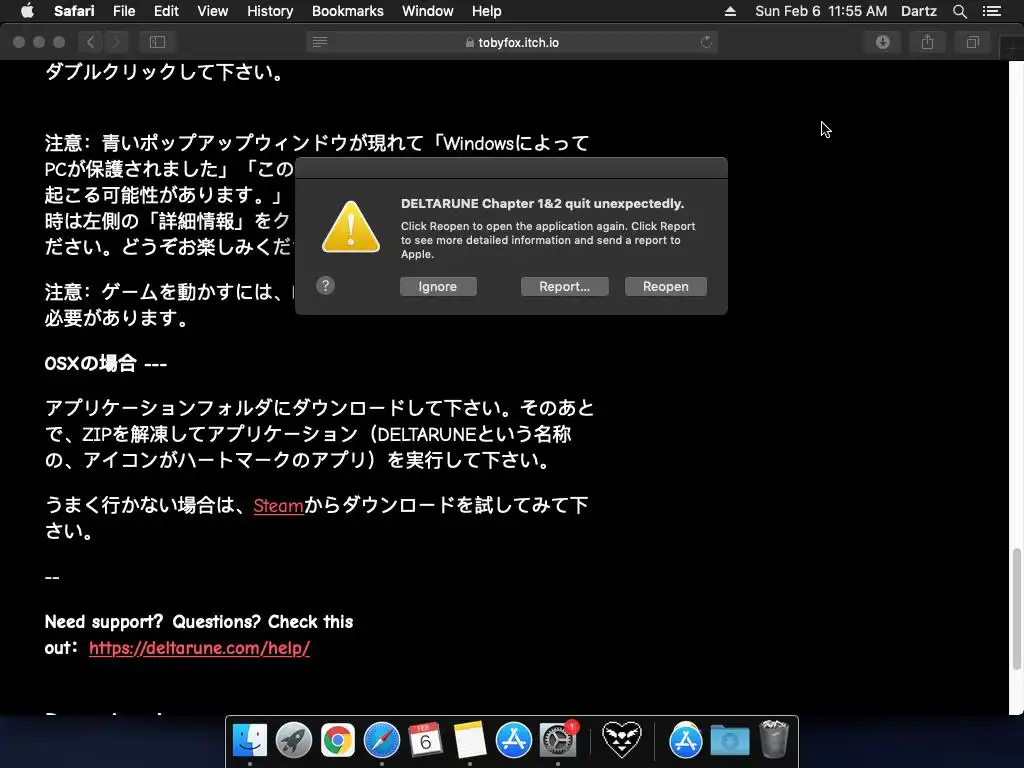Show all tabs overview button
1024x768 pixels.
coord(972,42)
